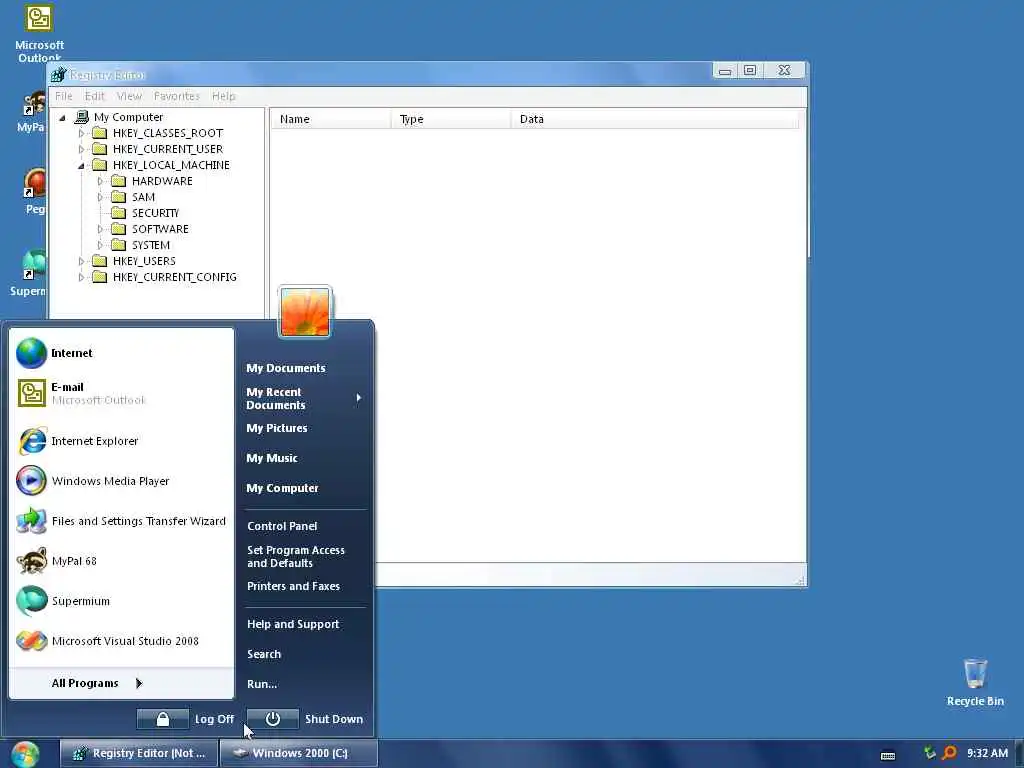Expand HKEY_CURRENT_CONFIG node arrow
This screenshot has height=768, width=1024.
(81, 277)
